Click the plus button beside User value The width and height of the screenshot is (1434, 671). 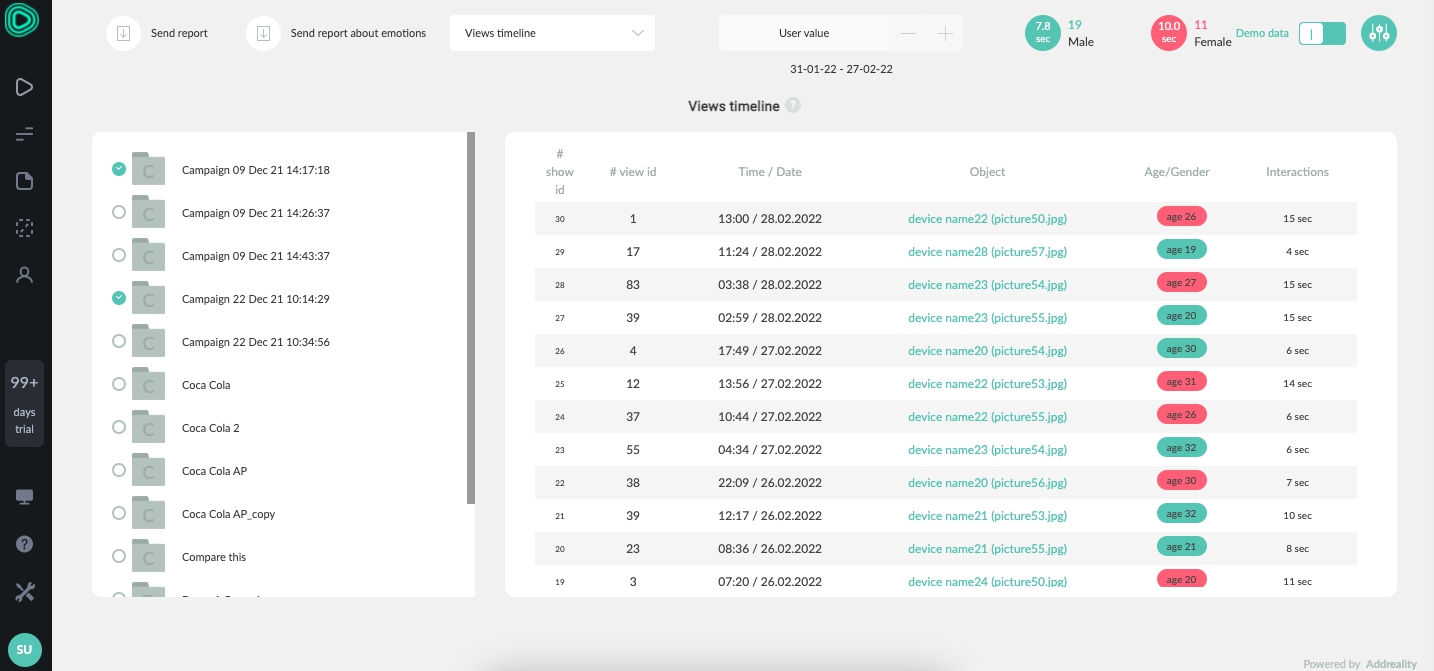pos(945,33)
